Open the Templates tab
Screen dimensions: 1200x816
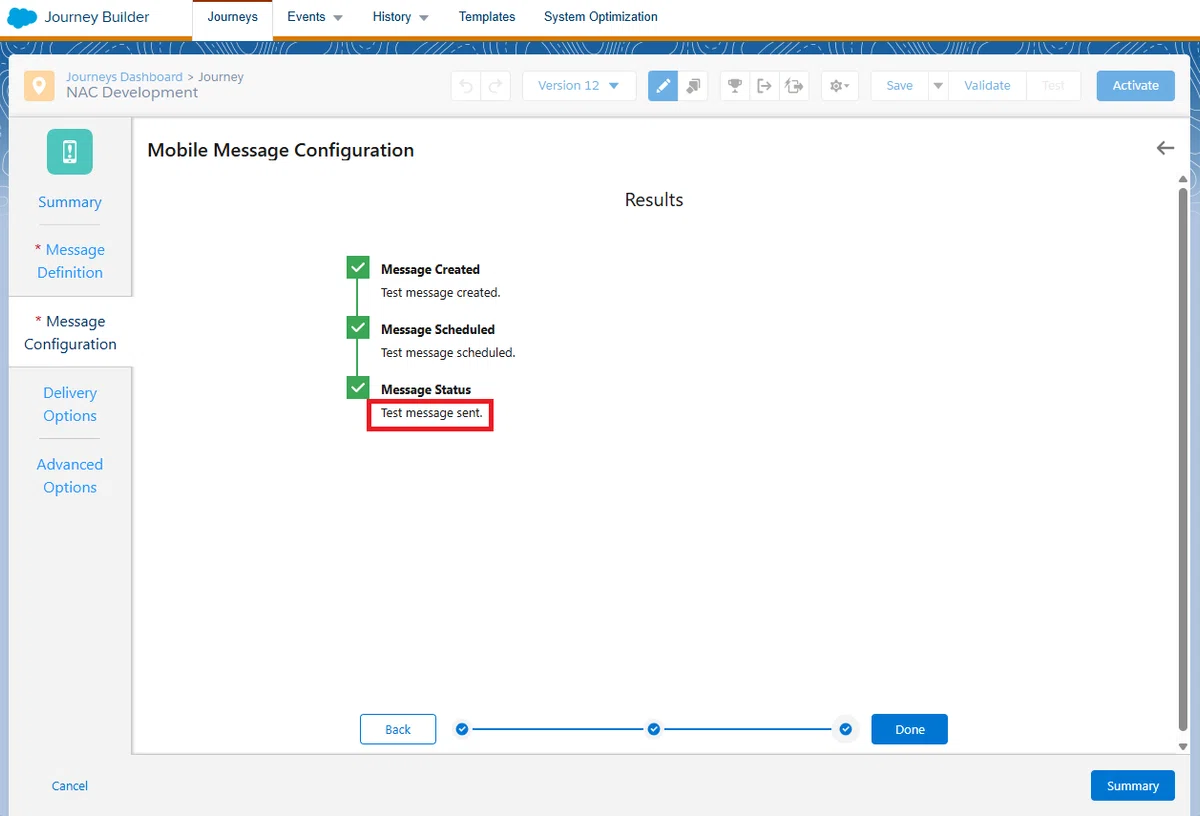pos(487,17)
